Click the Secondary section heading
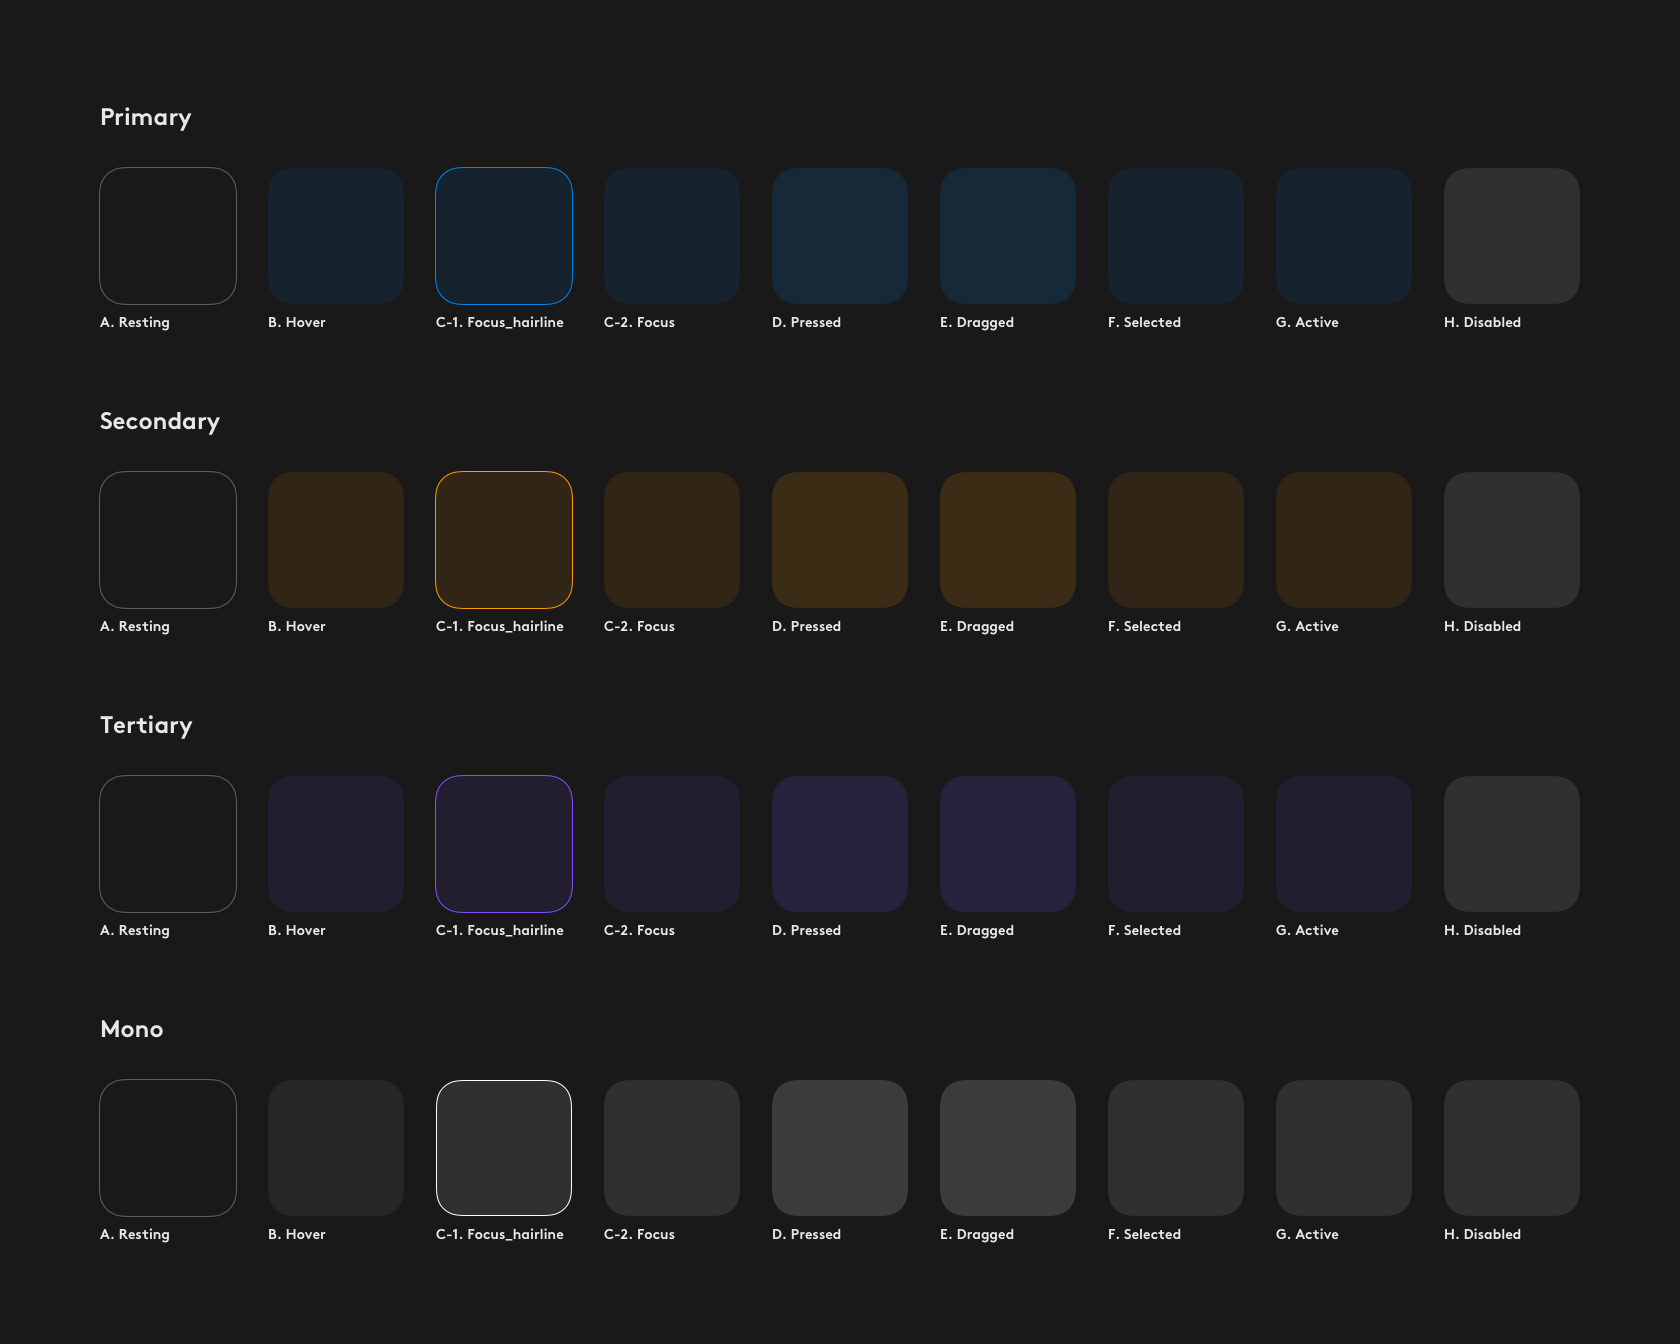 click(160, 422)
